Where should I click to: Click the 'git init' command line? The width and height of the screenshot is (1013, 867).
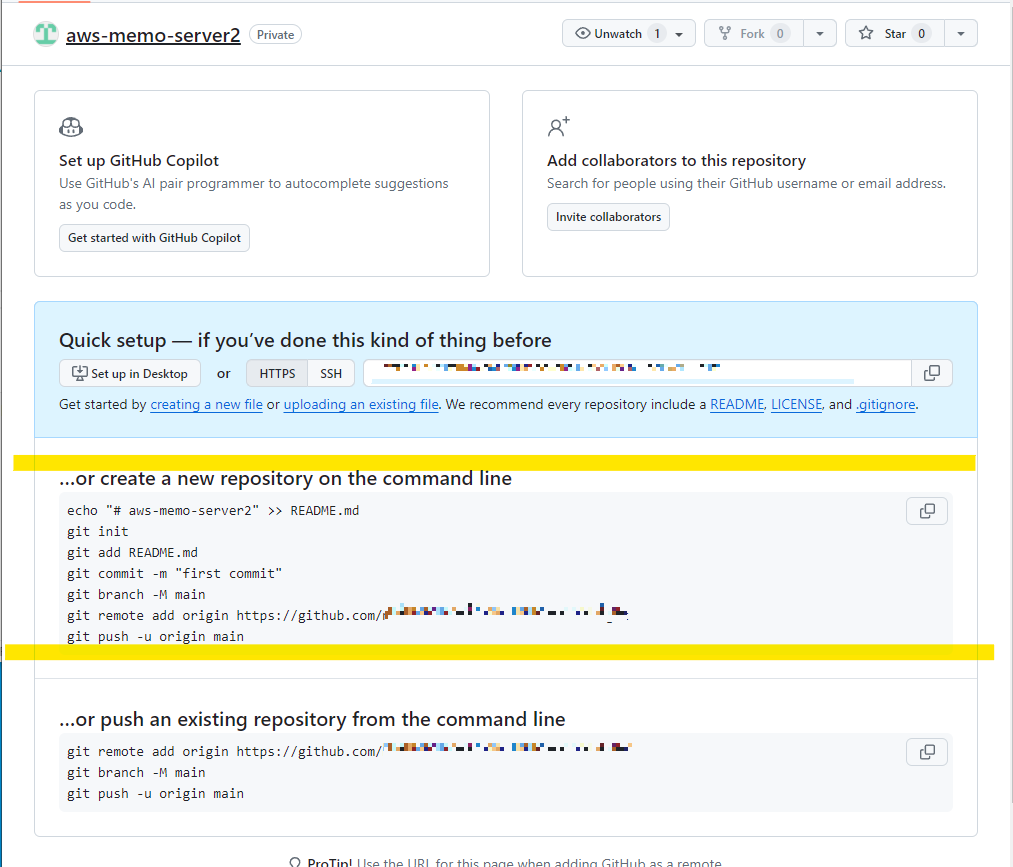click(98, 532)
